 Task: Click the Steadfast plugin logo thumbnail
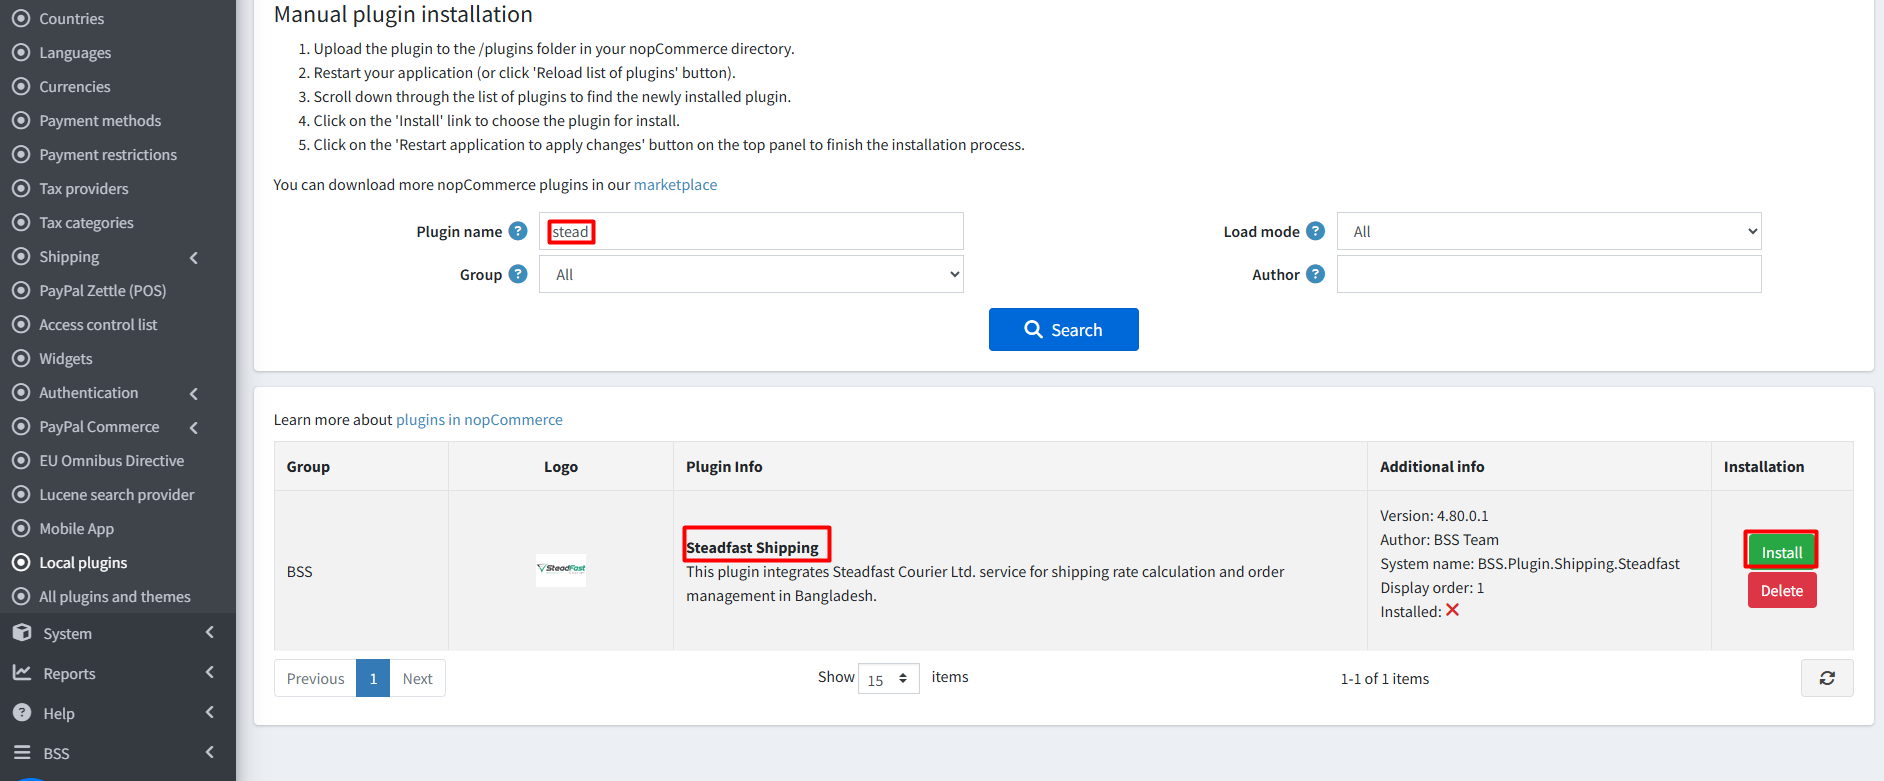pos(561,570)
